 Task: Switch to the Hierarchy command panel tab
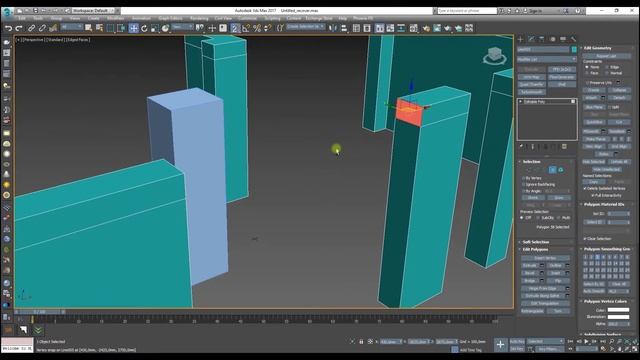click(542, 39)
